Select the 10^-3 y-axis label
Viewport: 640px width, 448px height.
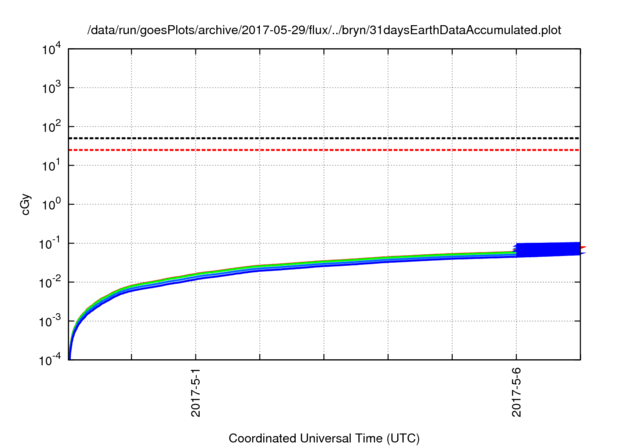(x=51, y=321)
